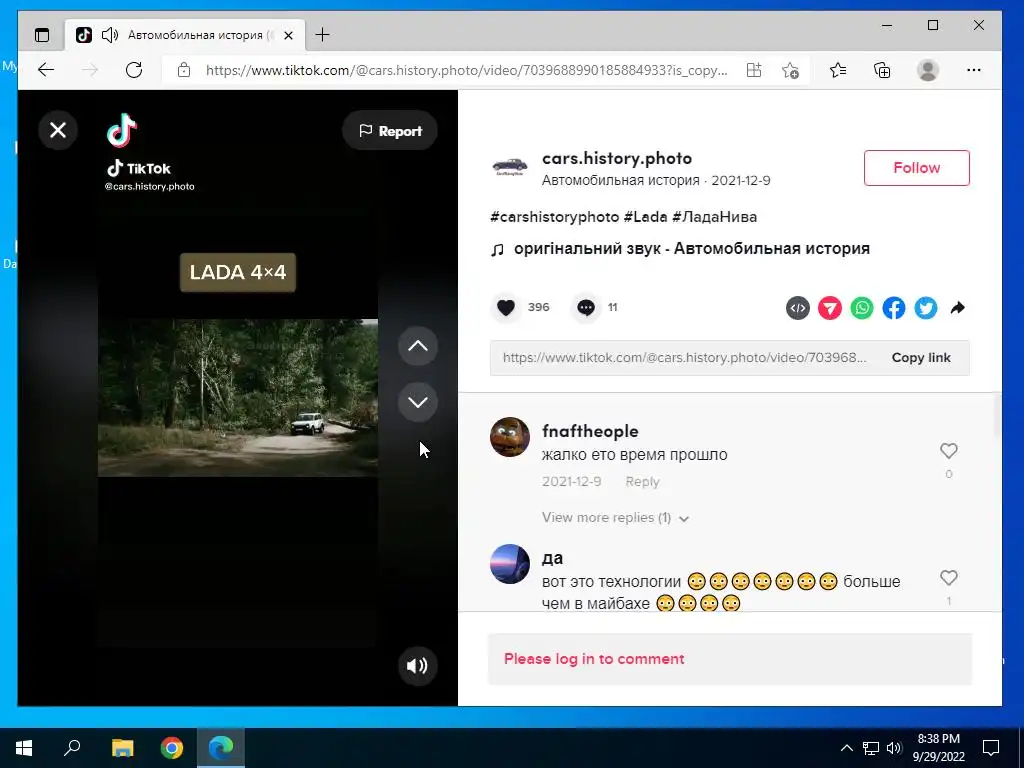Like the comment by да
Viewport: 1024px width, 768px height.
click(948, 577)
